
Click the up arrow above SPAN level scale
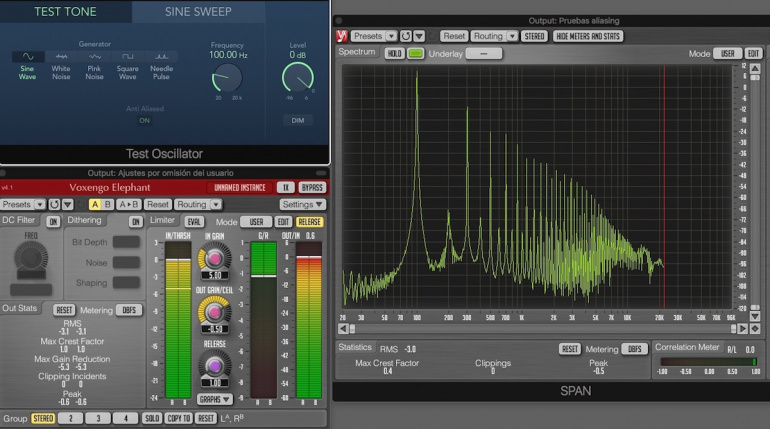755,68
